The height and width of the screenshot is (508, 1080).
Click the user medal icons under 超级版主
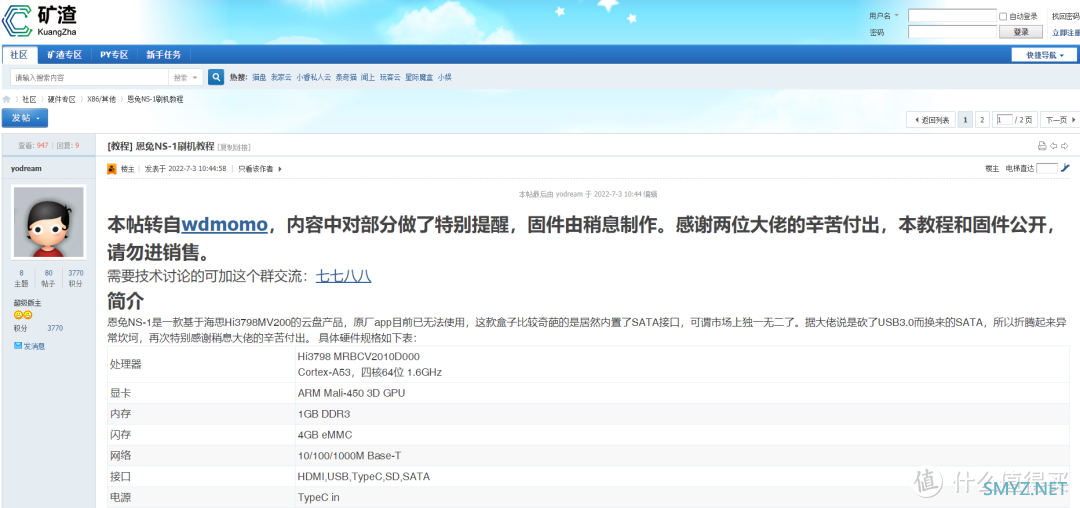[x=23, y=315]
